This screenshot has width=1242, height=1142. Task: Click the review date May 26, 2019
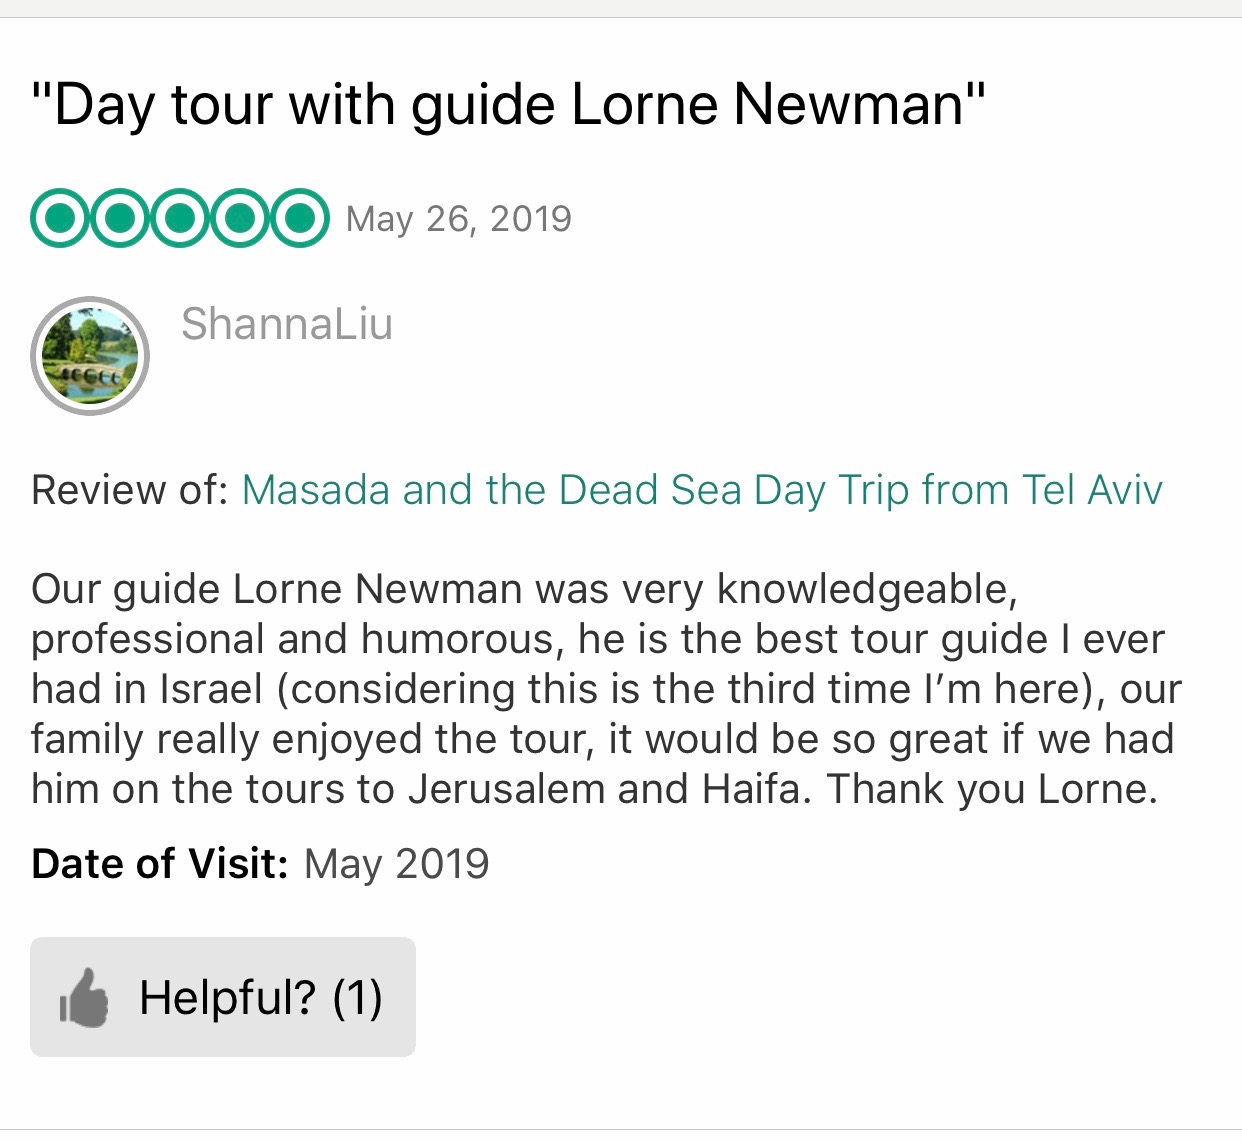458,219
